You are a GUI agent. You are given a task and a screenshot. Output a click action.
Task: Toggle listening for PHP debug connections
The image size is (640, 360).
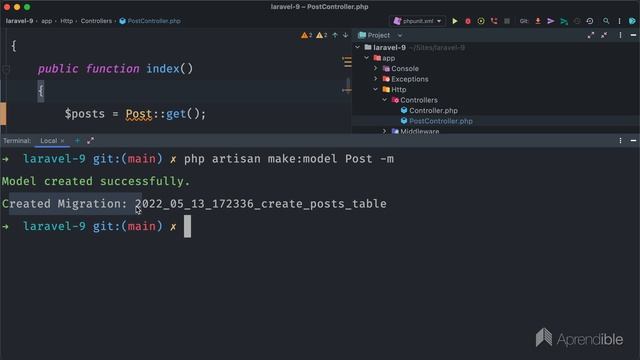[494, 21]
